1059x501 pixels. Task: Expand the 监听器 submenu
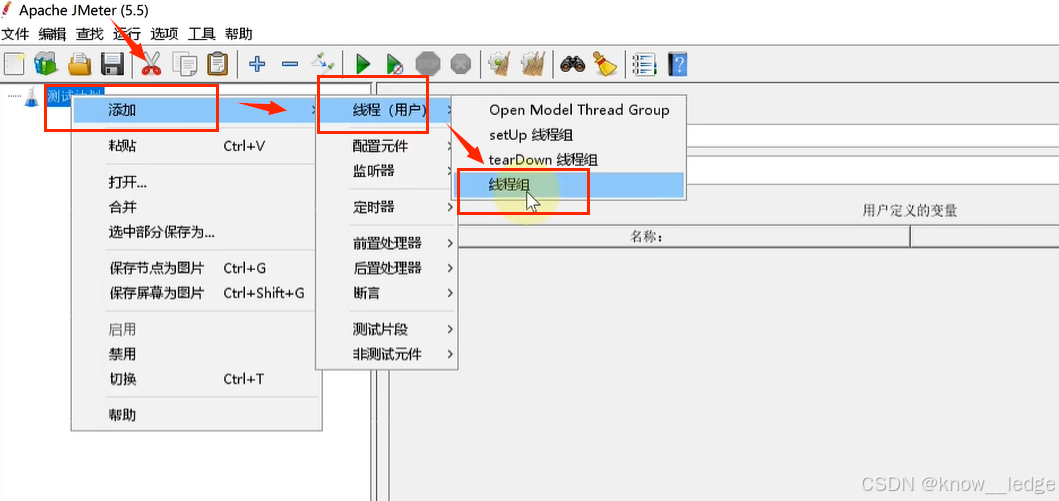coord(387,171)
